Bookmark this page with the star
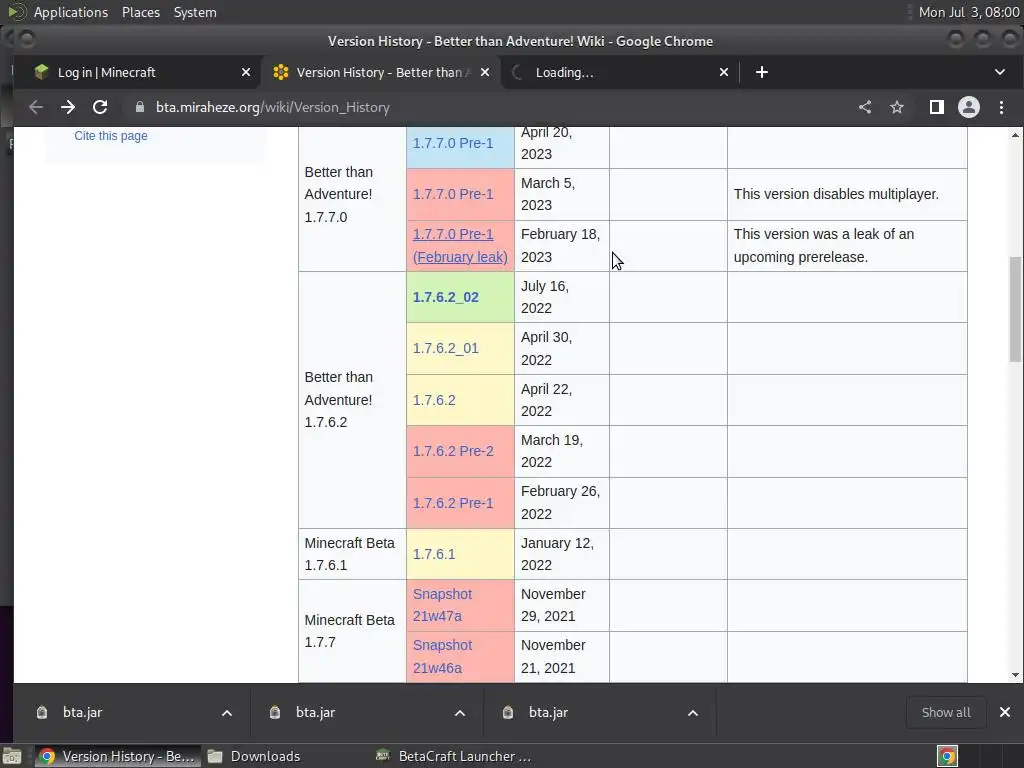The image size is (1024, 768). (x=897, y=107)
